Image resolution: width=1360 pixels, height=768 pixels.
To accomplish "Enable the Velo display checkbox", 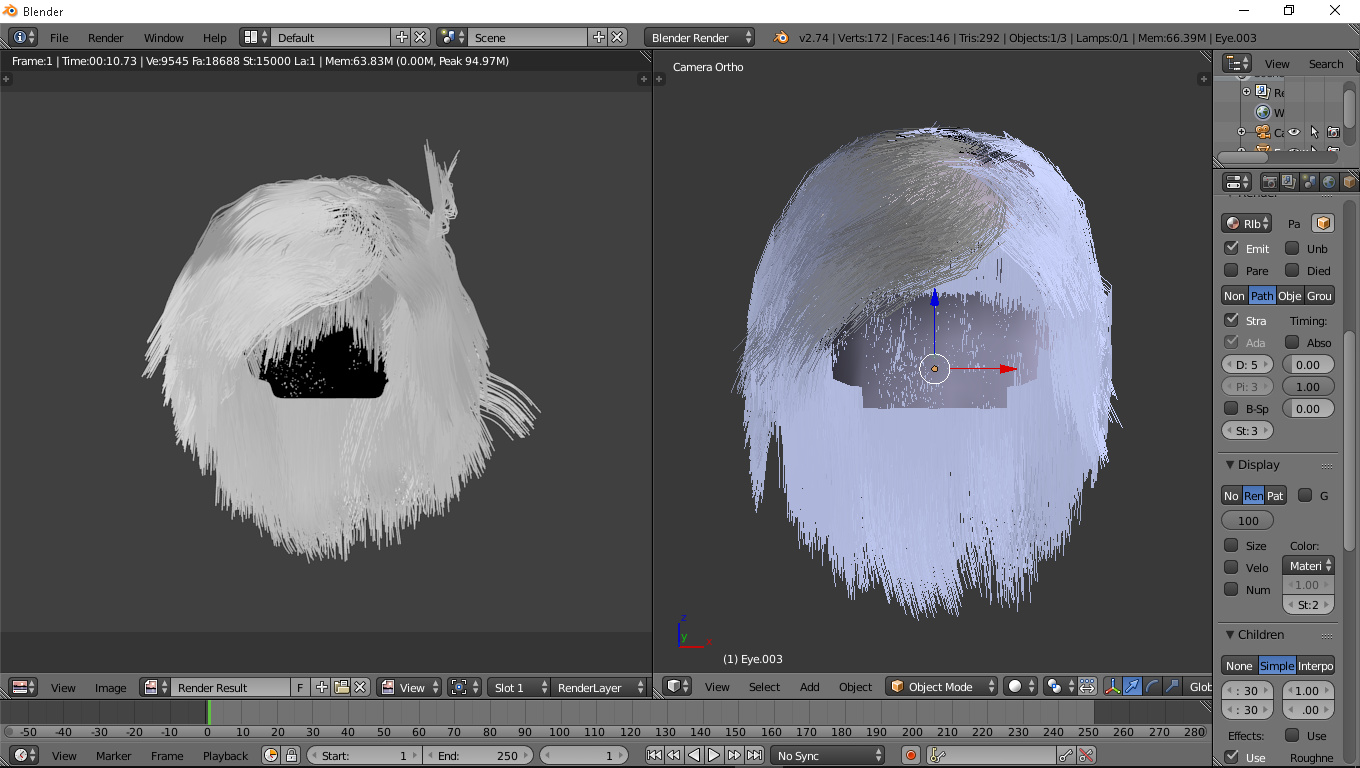I will coord(1231,567).
